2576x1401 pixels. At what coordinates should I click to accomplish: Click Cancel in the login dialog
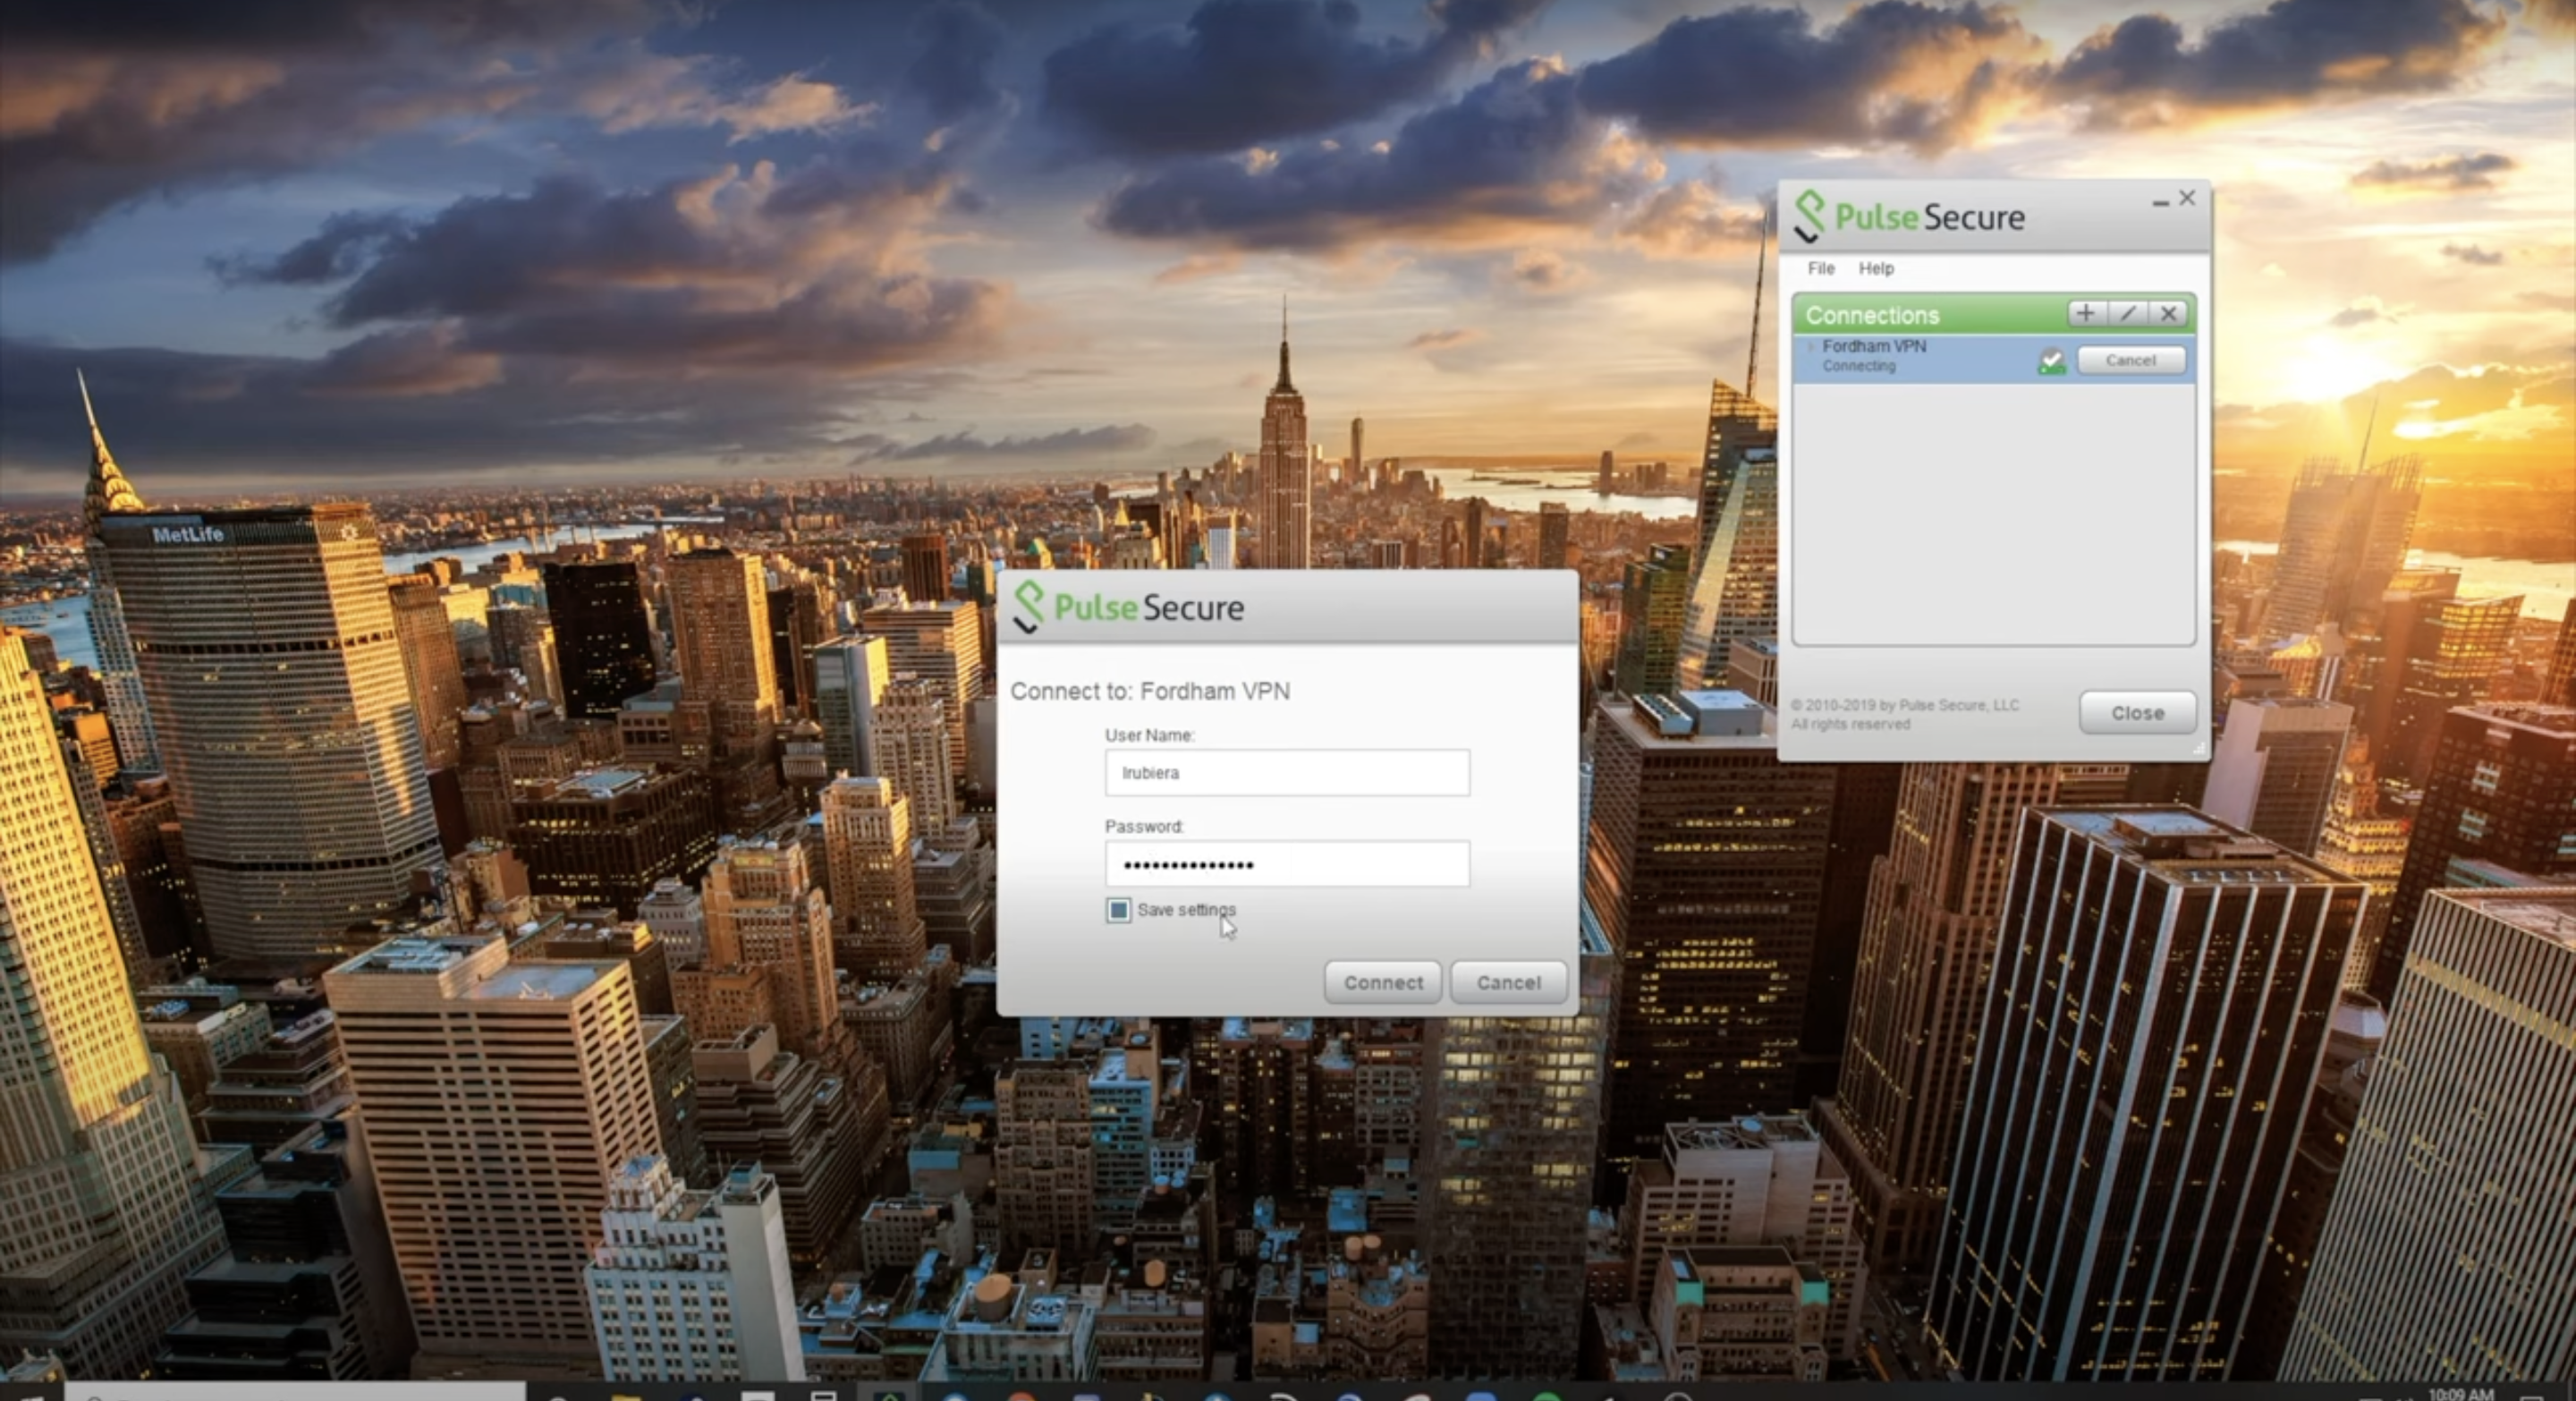point(1509,982)
